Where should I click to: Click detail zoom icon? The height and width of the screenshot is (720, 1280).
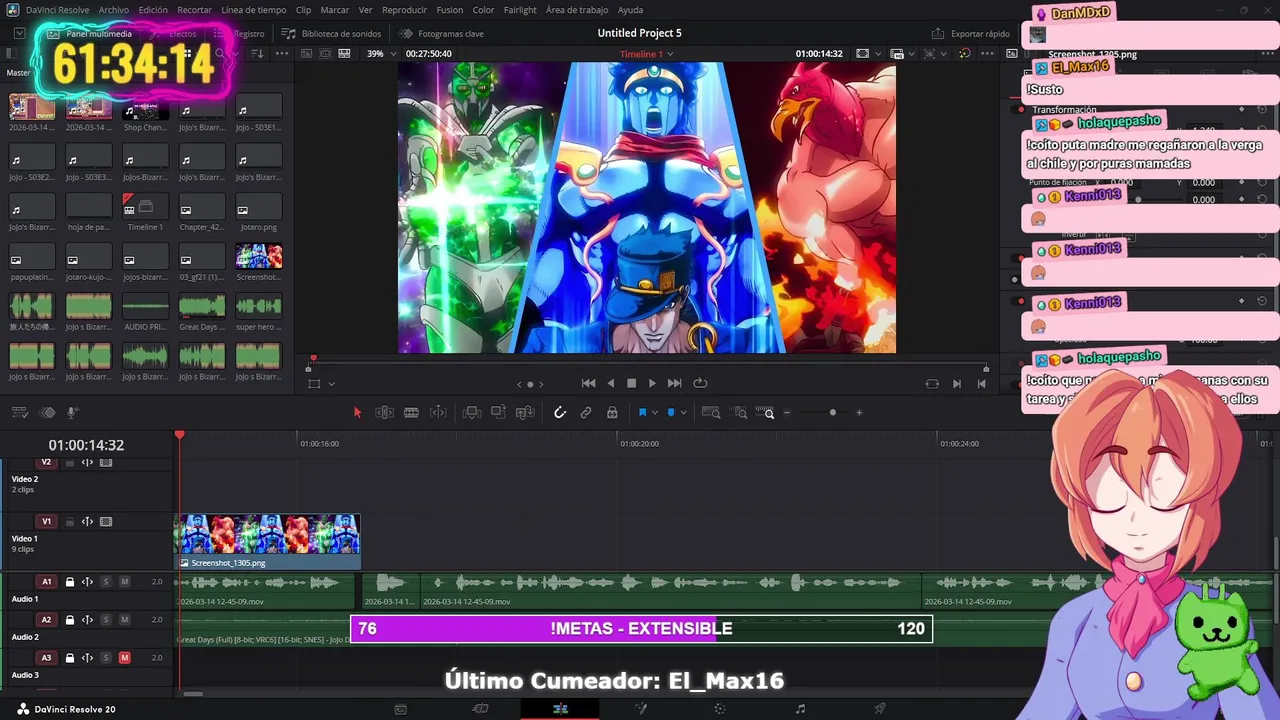tap(740, 412)
